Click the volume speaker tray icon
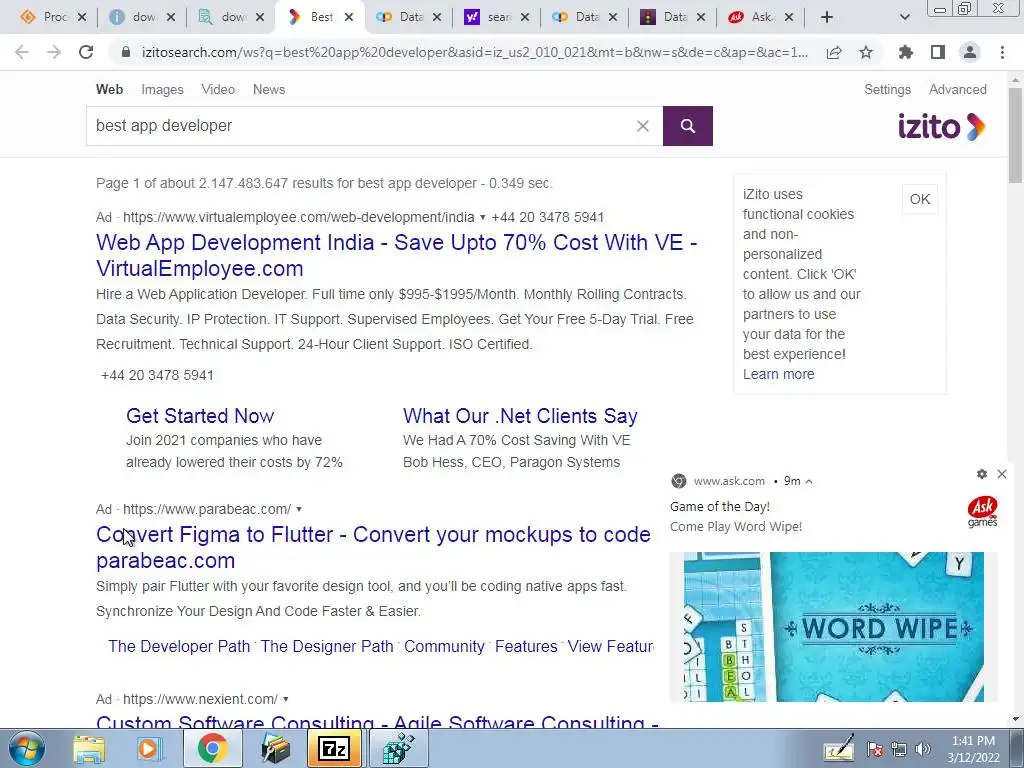The width and height of the screenshot is (1024, 768). coord(923,749)
